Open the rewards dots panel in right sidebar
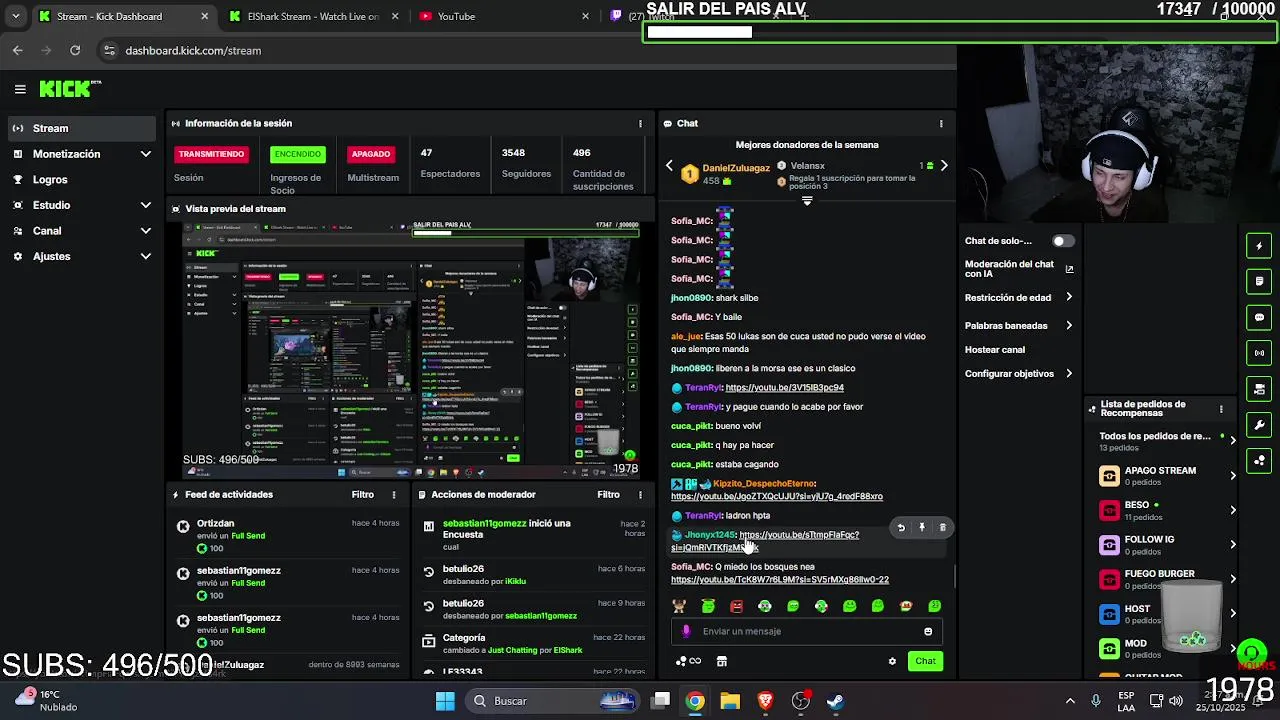This screenshot has width=1280, height=720. pyautogui.click(x=1259, y=461)
